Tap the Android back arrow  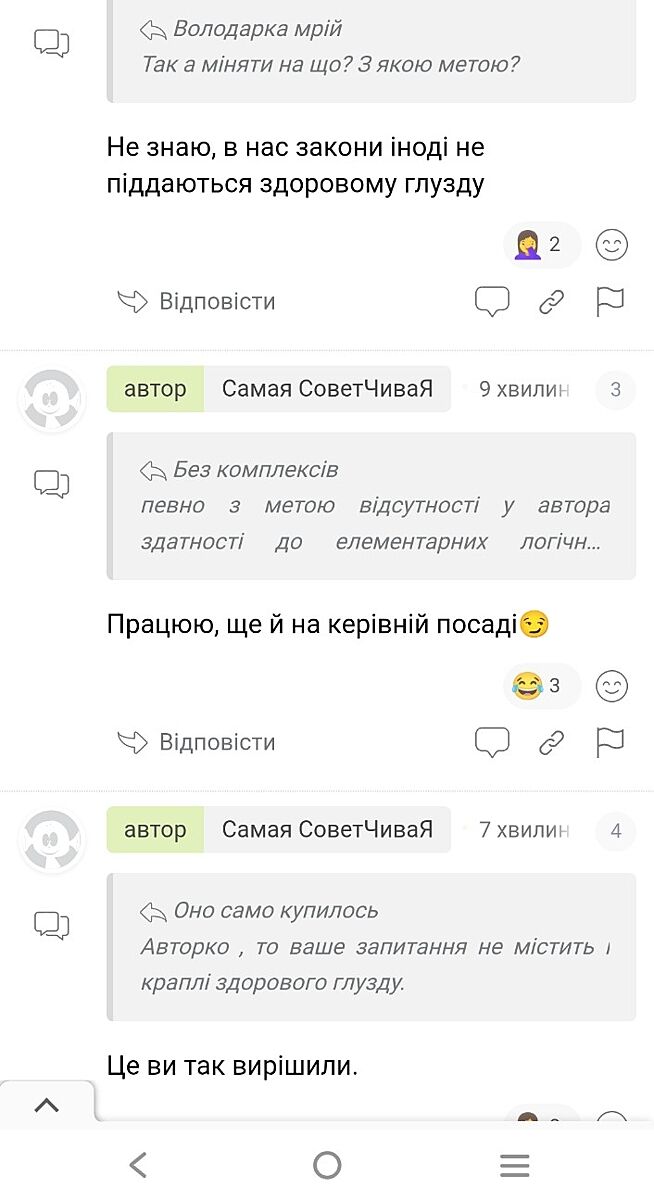(138, 1165)
